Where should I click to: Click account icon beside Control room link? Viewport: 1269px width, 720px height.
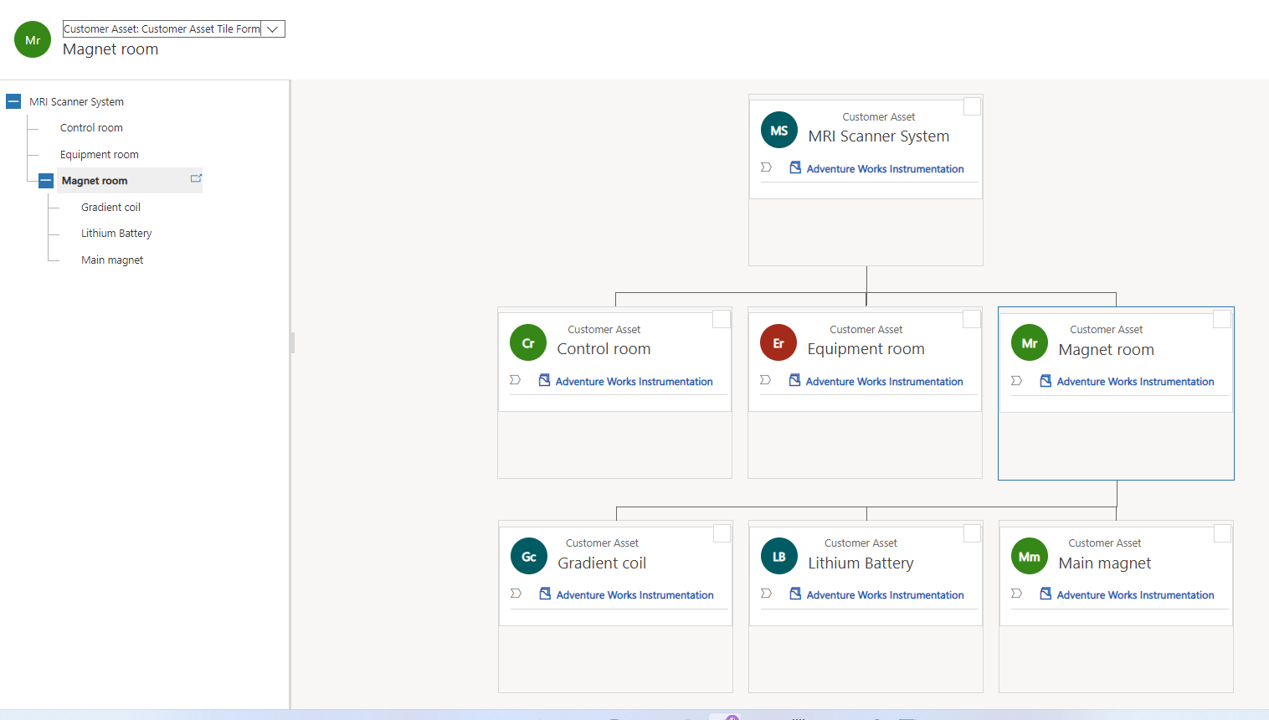point(544,380)
